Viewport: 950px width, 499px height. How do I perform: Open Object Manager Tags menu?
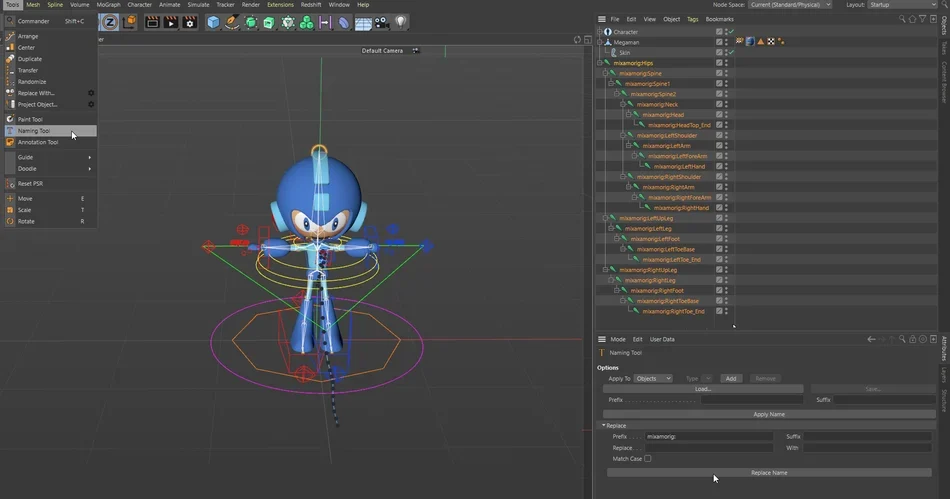tap(693, 19)
